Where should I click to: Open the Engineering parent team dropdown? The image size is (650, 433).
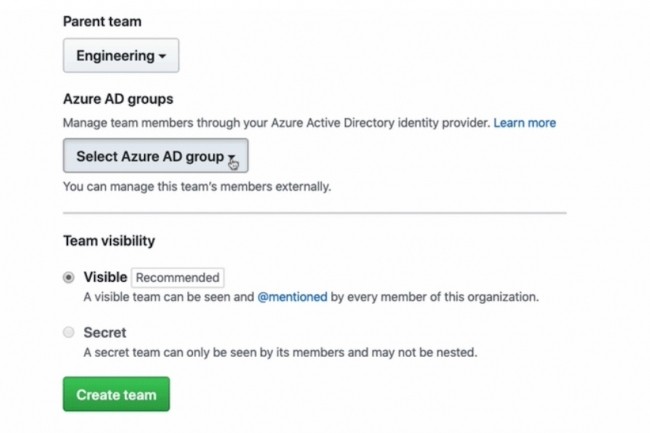pos(121,56)
